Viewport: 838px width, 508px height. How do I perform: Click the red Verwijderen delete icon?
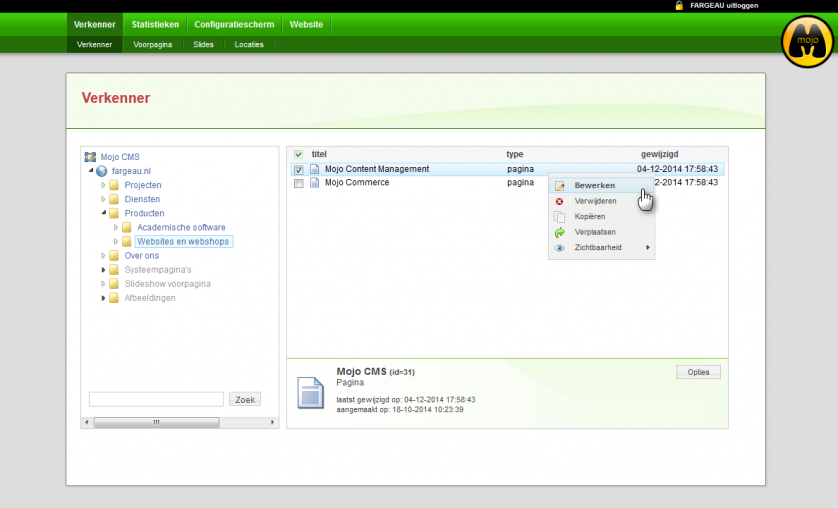tap(560, 201)
